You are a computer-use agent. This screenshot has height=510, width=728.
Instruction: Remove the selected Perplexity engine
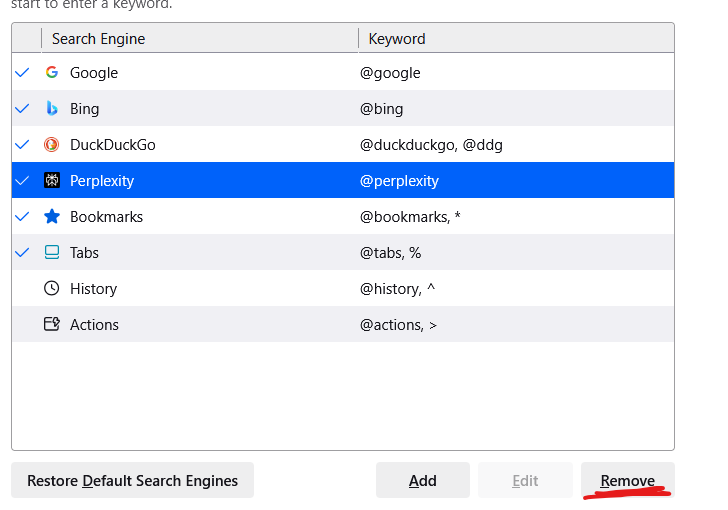(x=627, y=481)
